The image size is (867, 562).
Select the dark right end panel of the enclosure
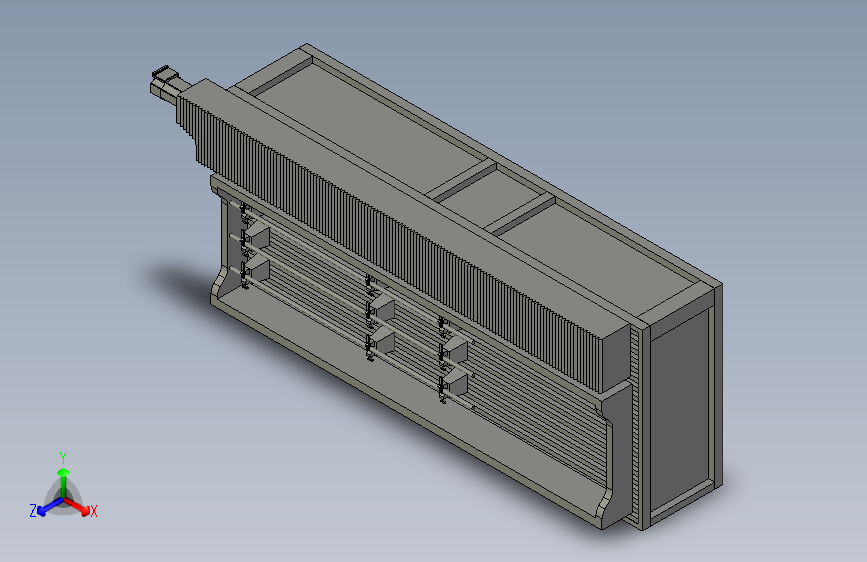click(x=681, y=410)
